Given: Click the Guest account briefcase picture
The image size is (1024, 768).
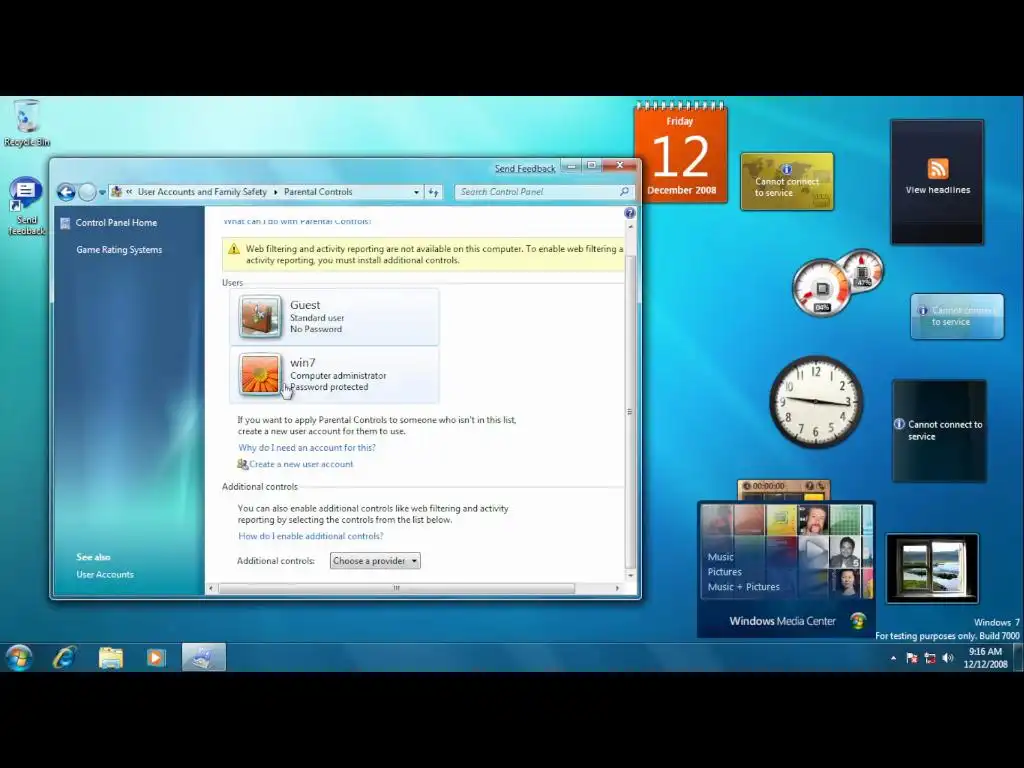Looking at the screenshot, I should coord(260,317).
